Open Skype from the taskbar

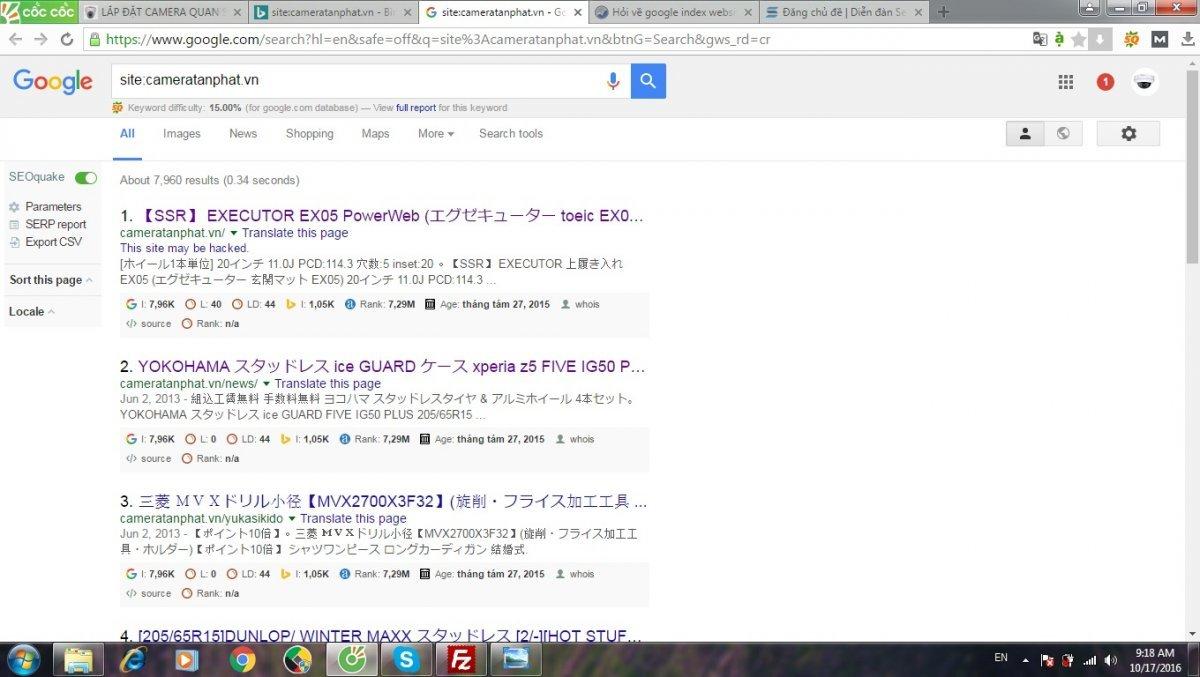[x=406, y=659]
